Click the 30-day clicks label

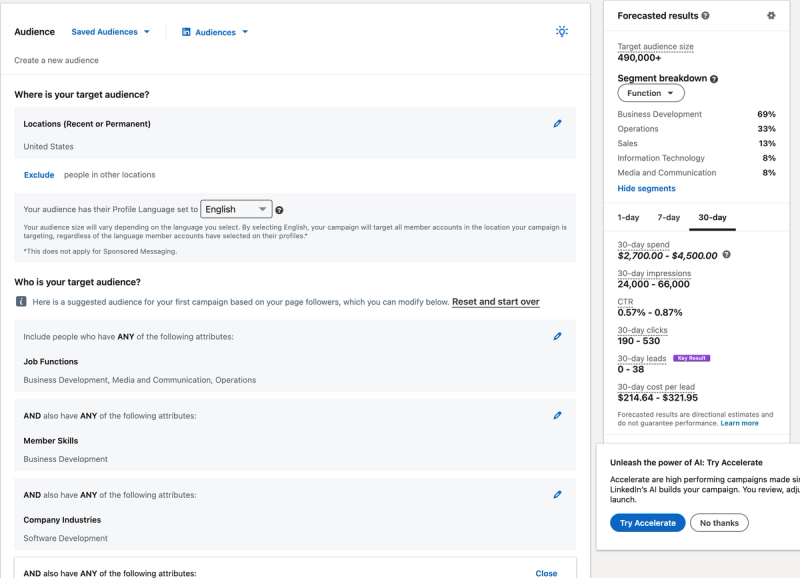pyautogui.click(x=642, y=330)
